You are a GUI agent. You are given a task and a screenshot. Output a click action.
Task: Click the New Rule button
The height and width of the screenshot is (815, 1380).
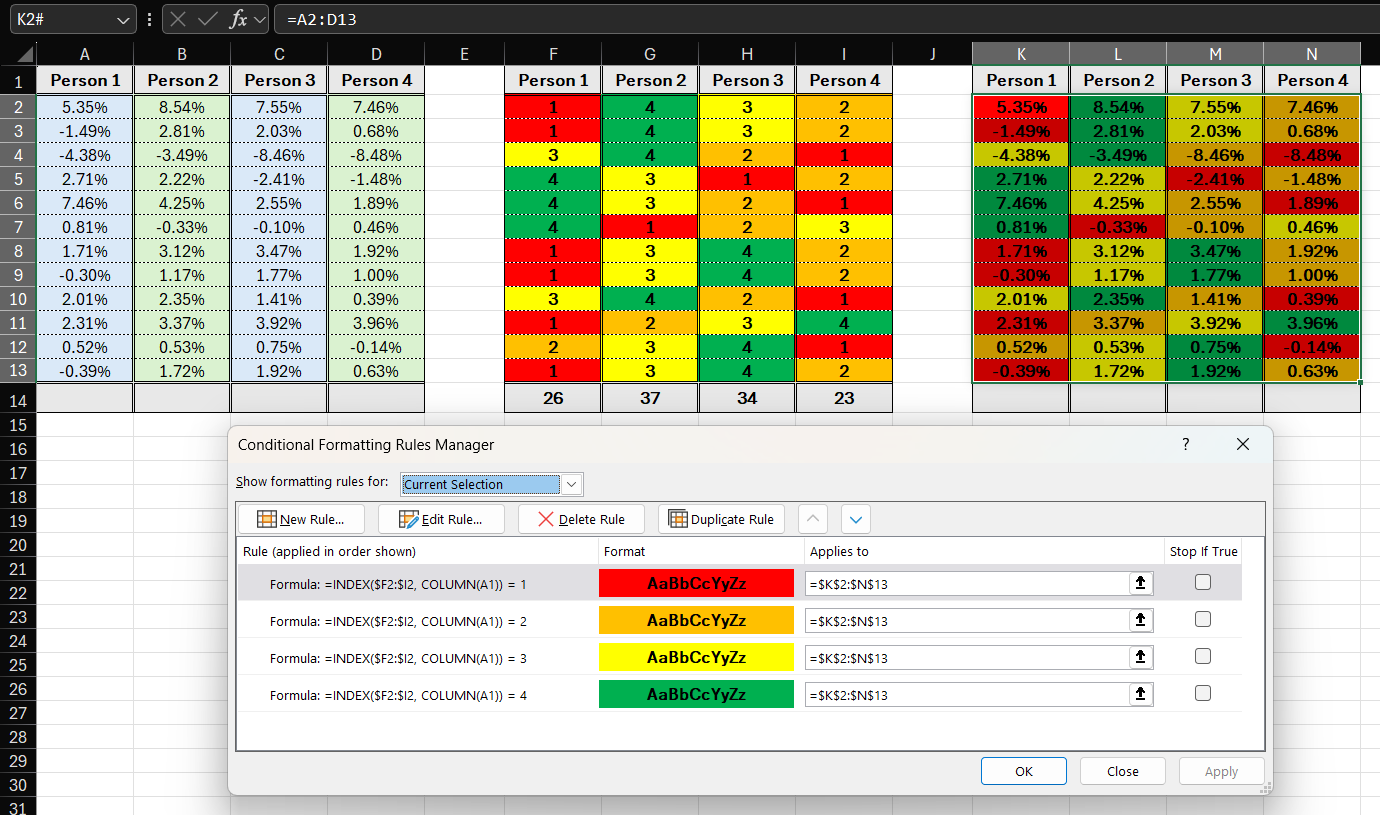point(301,519)
